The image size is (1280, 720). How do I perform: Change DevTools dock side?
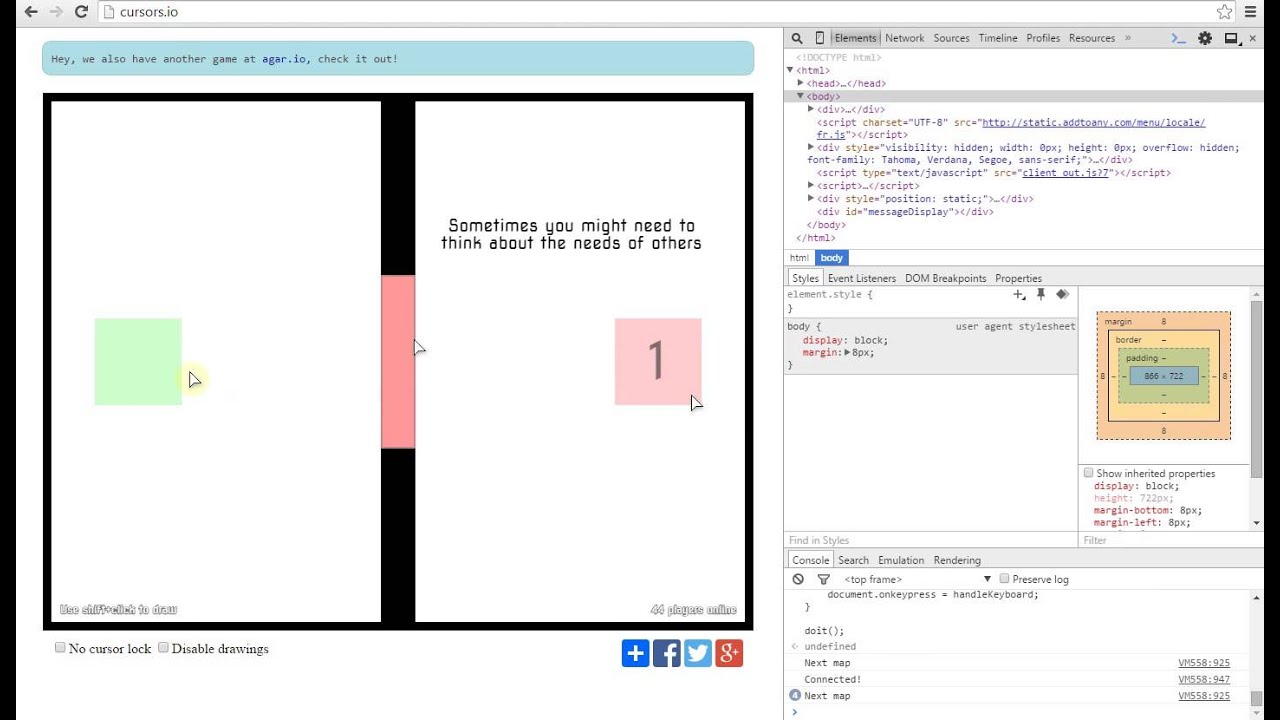click(x=1232, y=38)
